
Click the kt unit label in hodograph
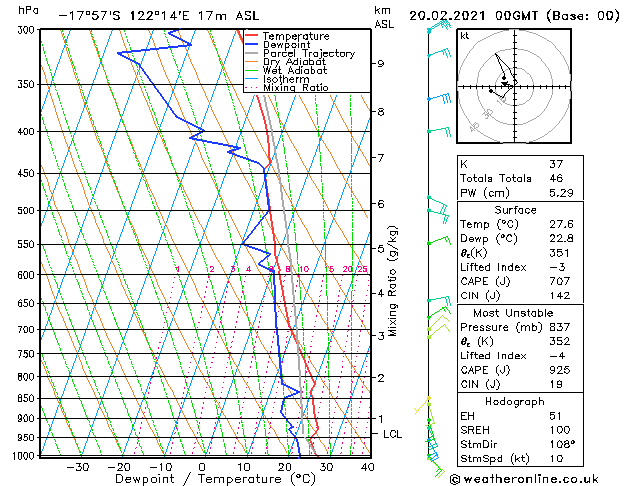[465, 36]
